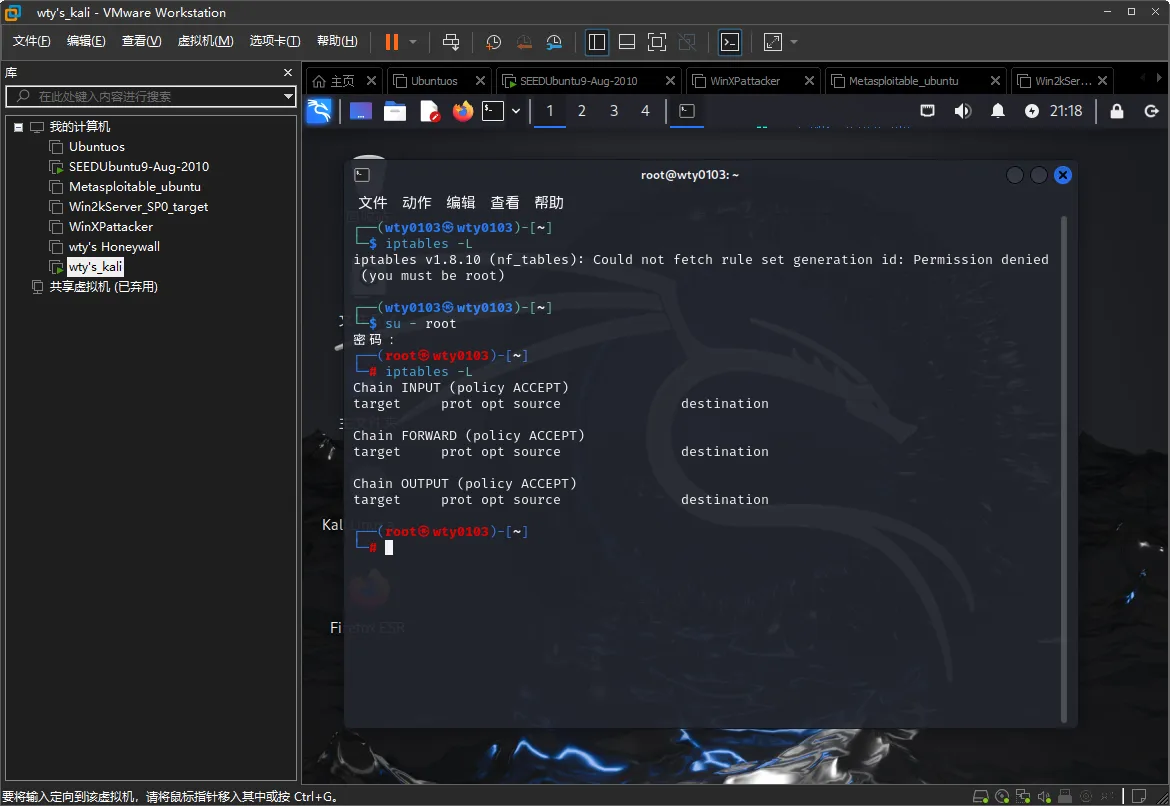The width and height of the screenshot is (1170, 806).
Task: Select Metasploitable_ubuntu in the library tree
Action: [125, 187]
